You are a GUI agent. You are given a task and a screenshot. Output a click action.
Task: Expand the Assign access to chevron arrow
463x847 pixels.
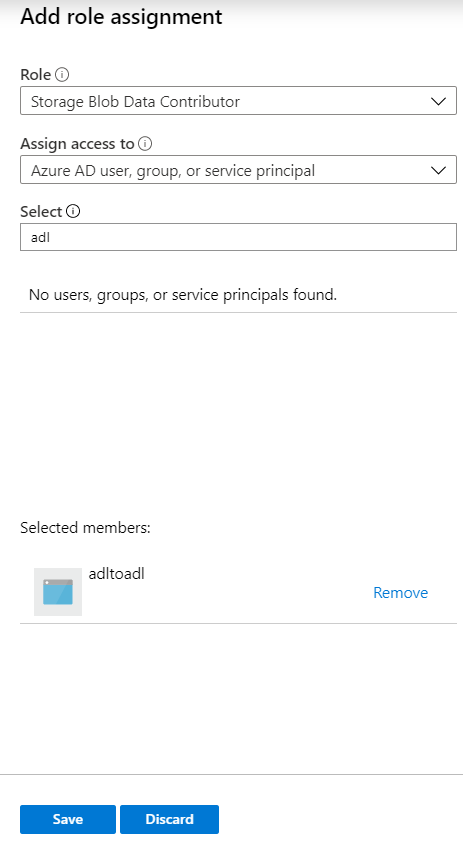click(439, 170)
